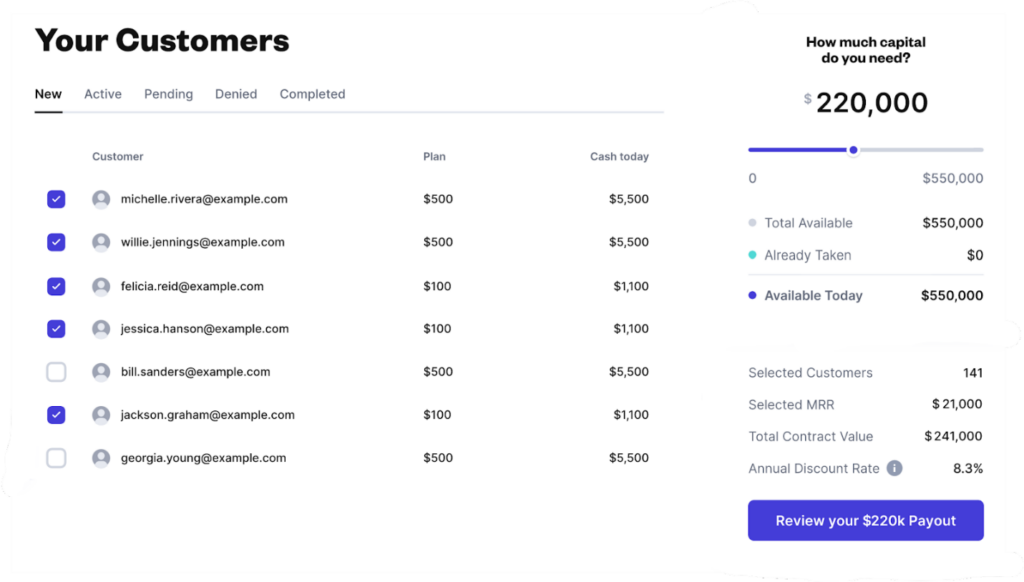
Task: Click michelle.rivera's avatar icon
Action: coord(101,199)
